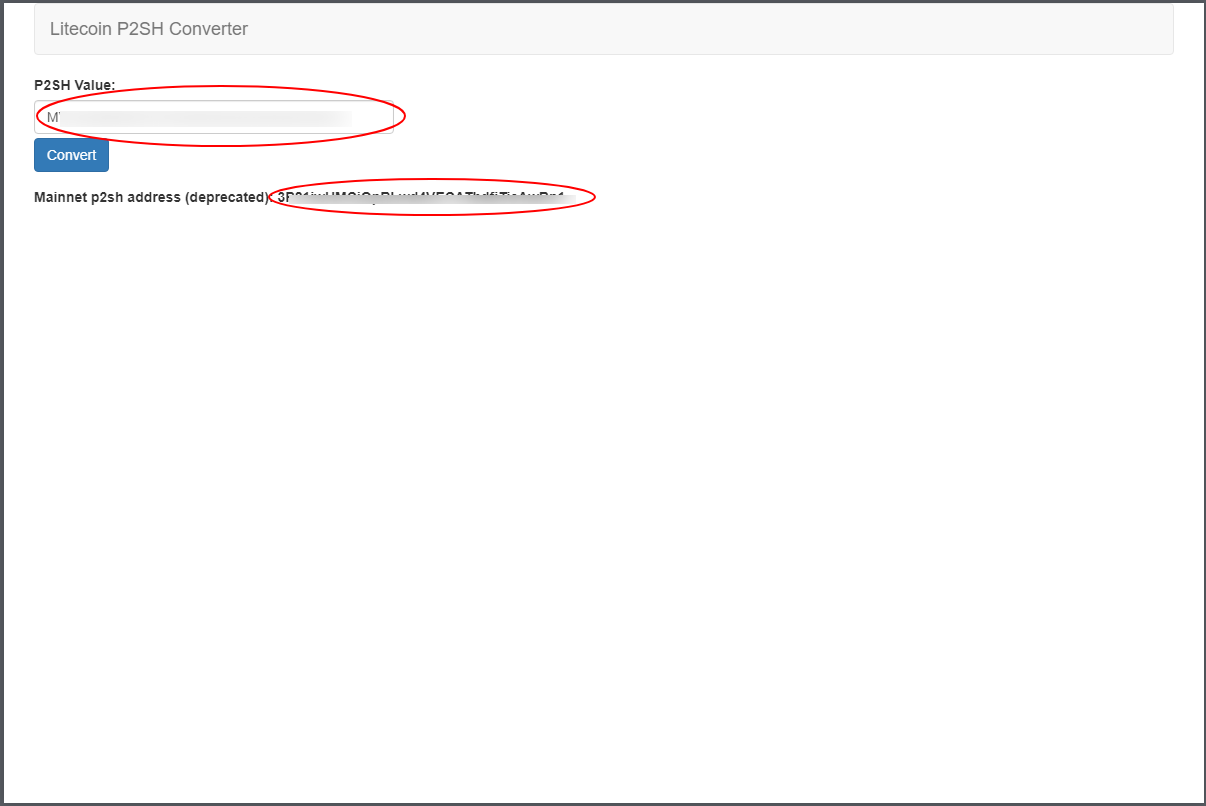The height and width of the screenshot is (806, 1206).
Task: Click the Convert button
Action: (x=71, y=155)
